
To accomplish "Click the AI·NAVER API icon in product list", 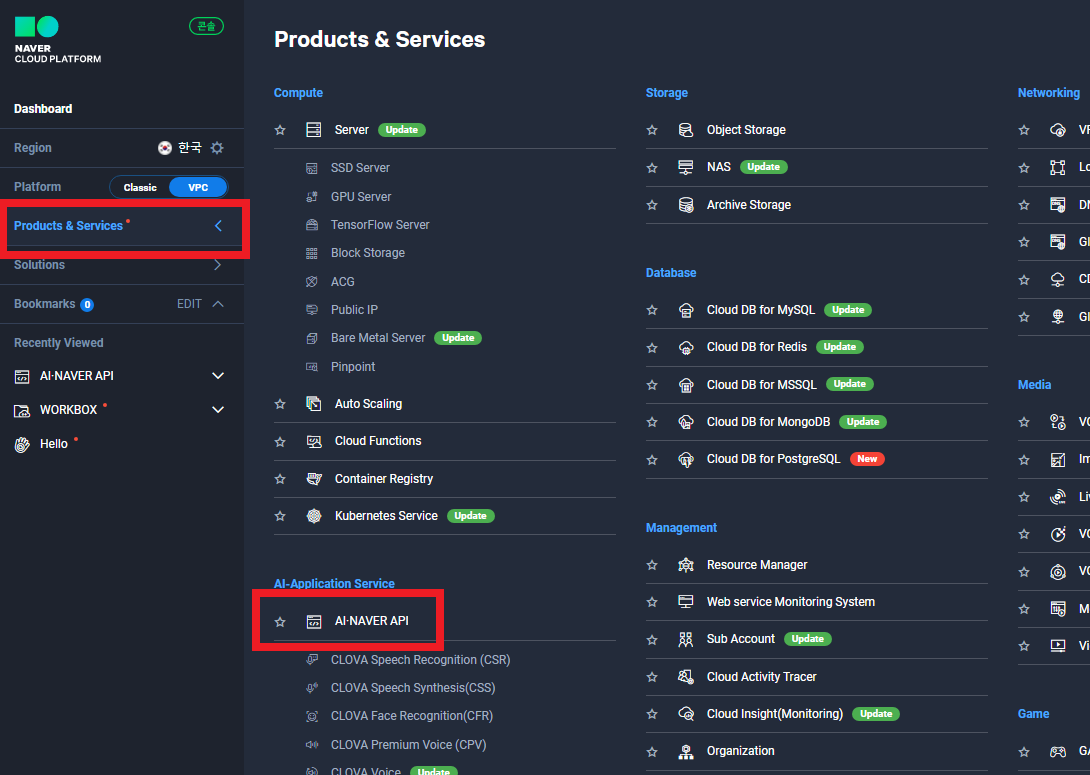I will tap(314, 621).
